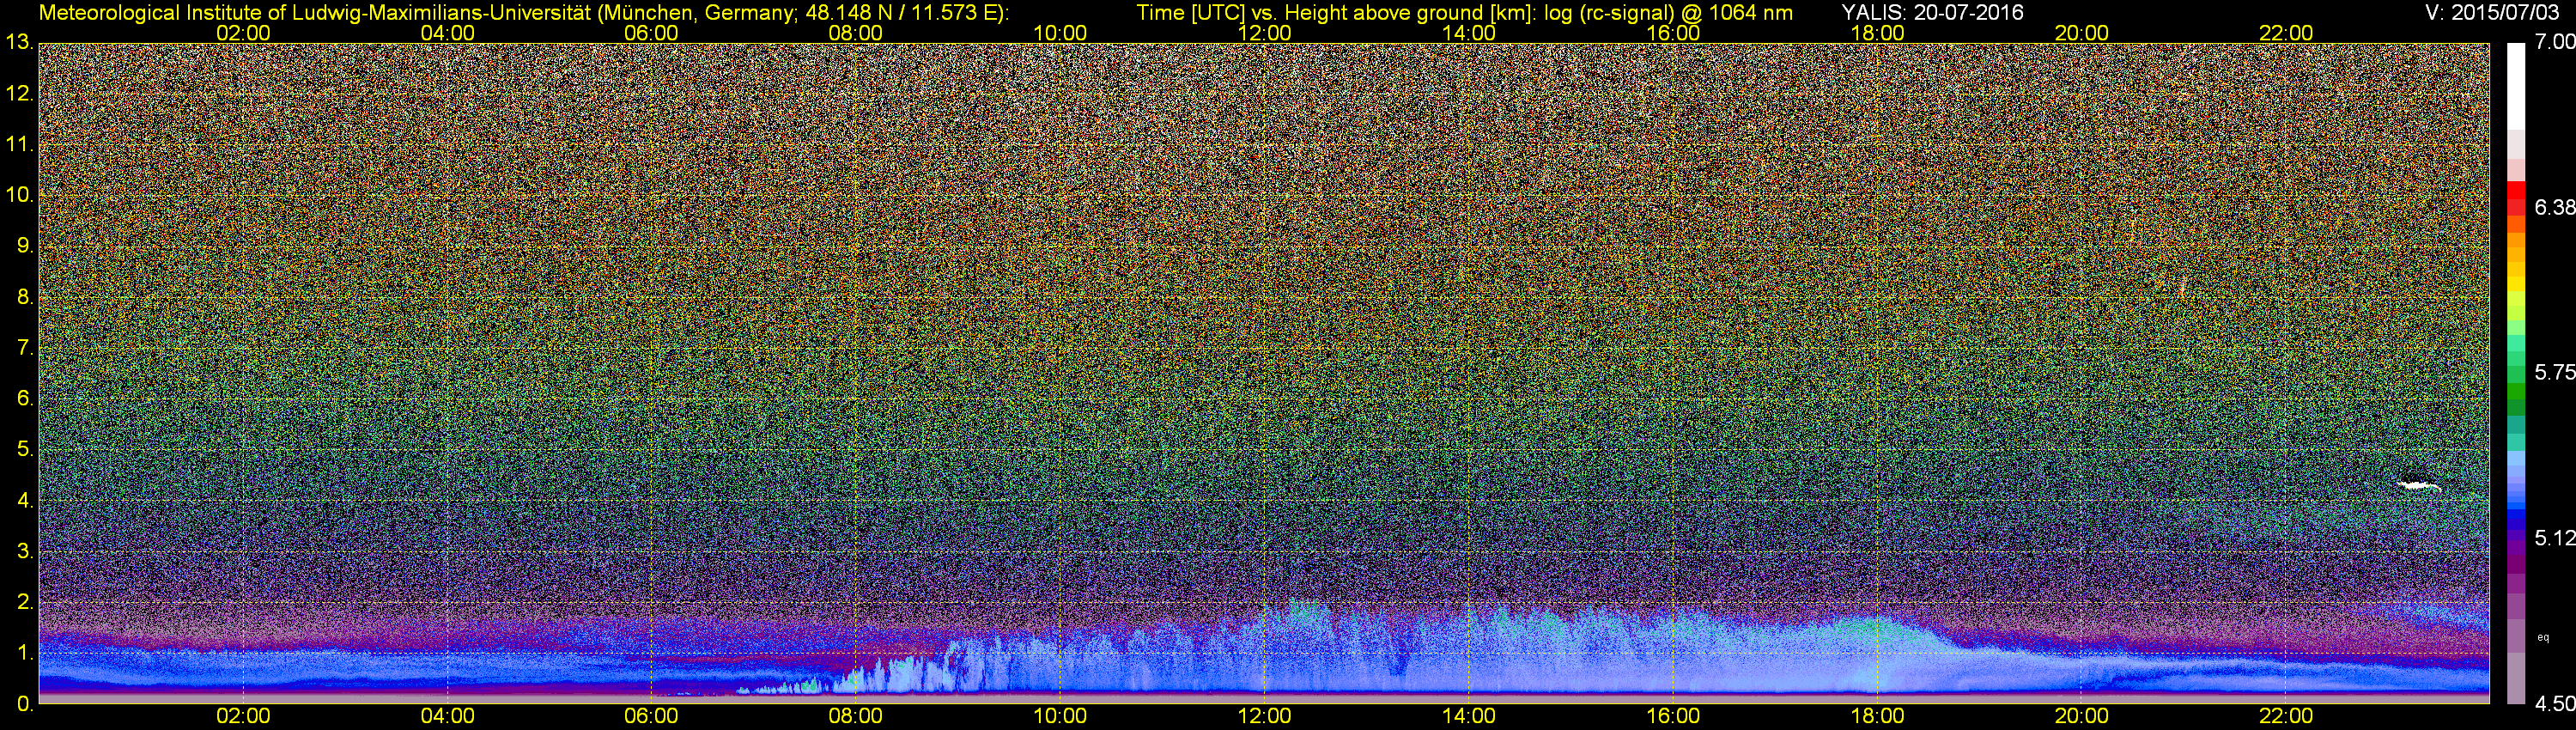
Task: Click the 08:00 label on the top time axis
Action: point(856,33)
